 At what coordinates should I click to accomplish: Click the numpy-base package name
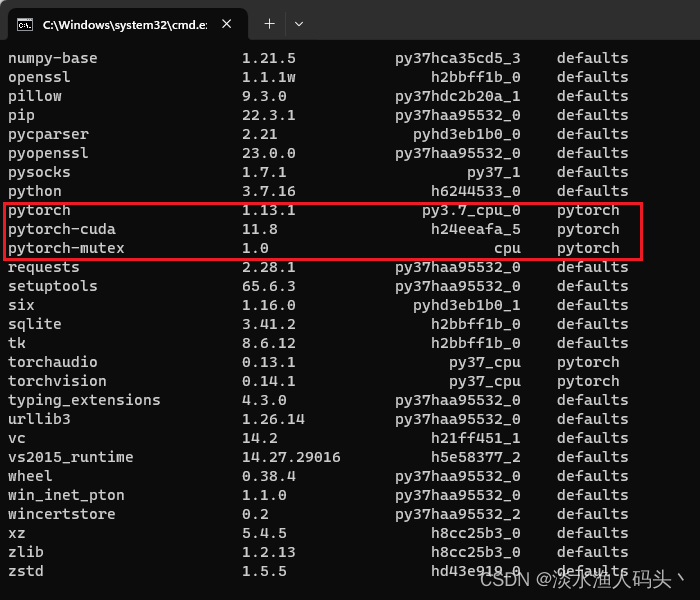point(53,58)
